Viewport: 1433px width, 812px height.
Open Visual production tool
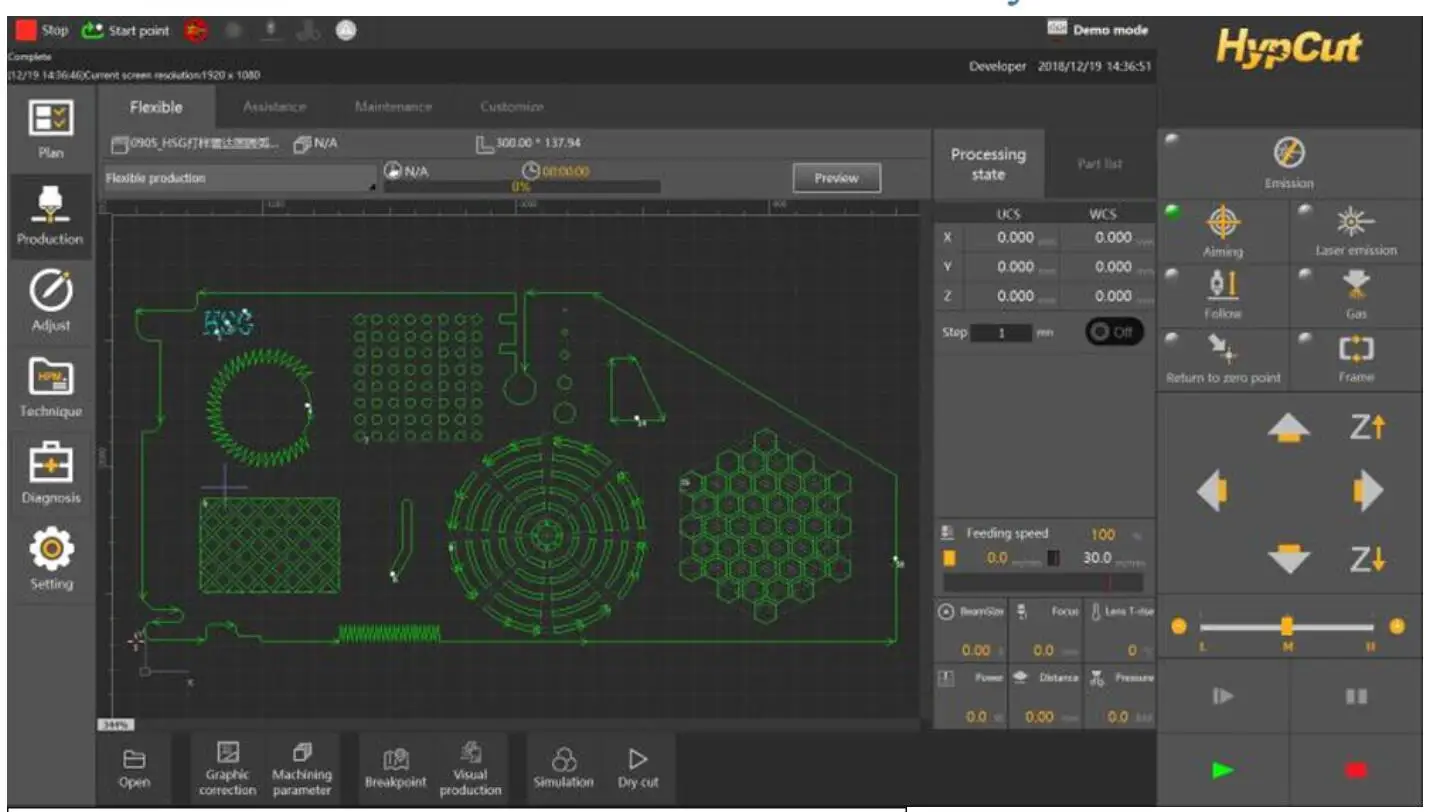coord(470,768)
